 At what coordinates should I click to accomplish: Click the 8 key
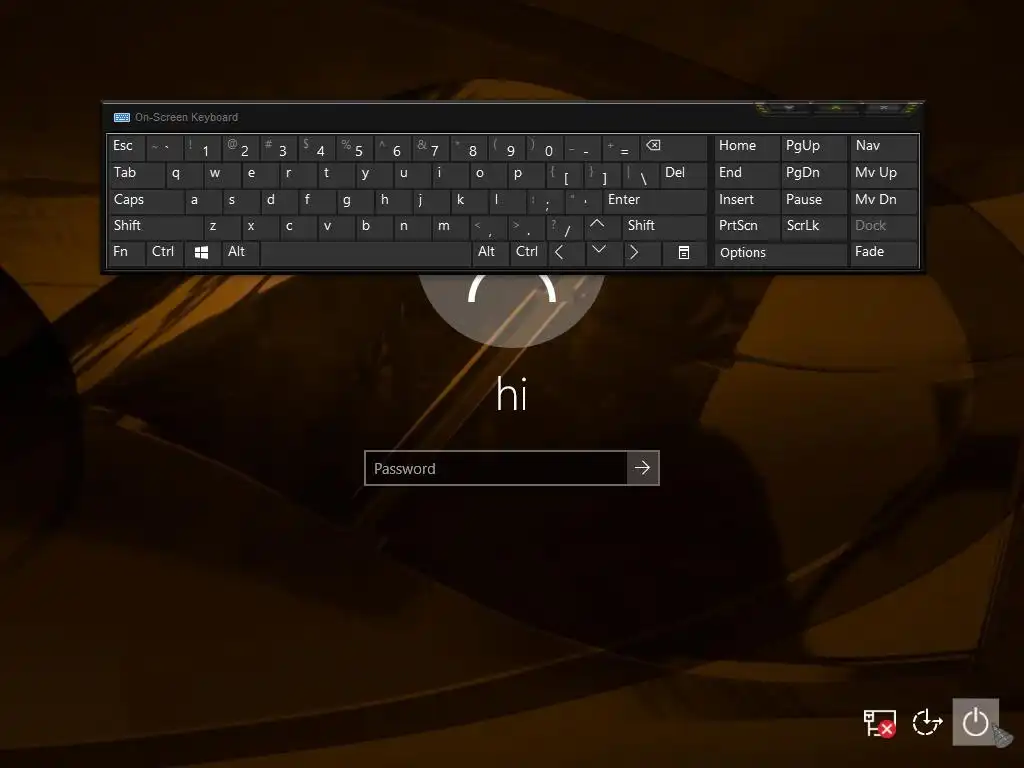[x=469, y=148]
